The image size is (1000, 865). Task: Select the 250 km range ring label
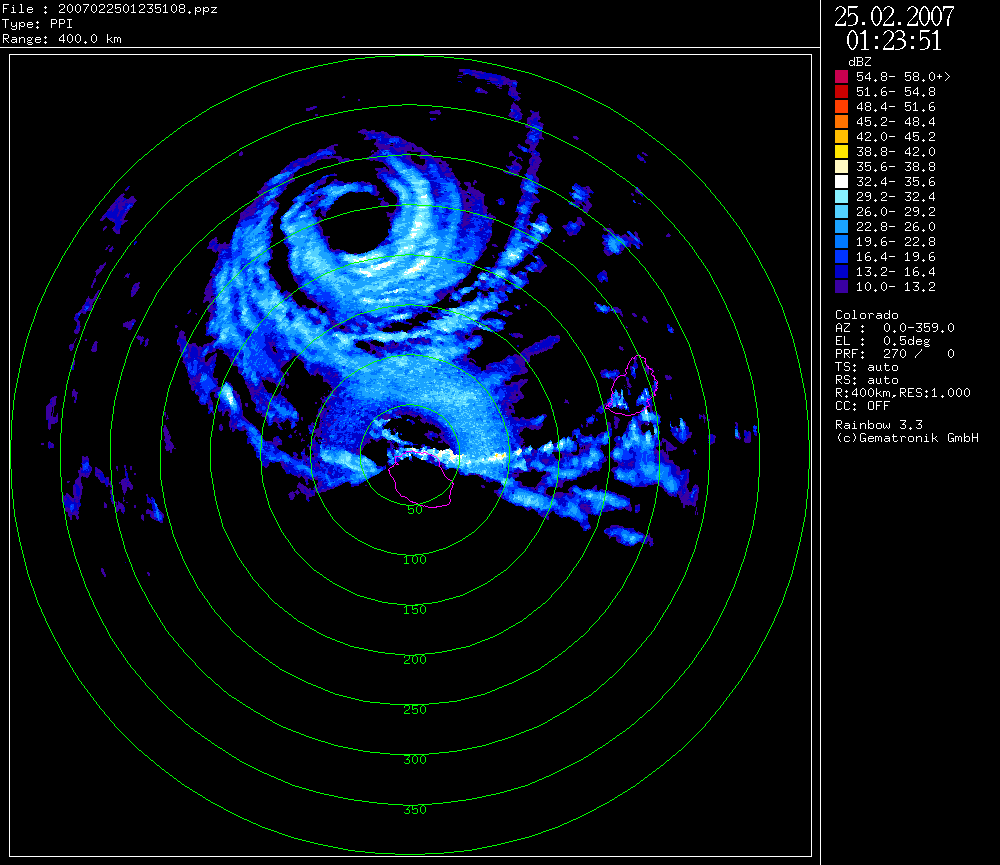tap(414, 710)
